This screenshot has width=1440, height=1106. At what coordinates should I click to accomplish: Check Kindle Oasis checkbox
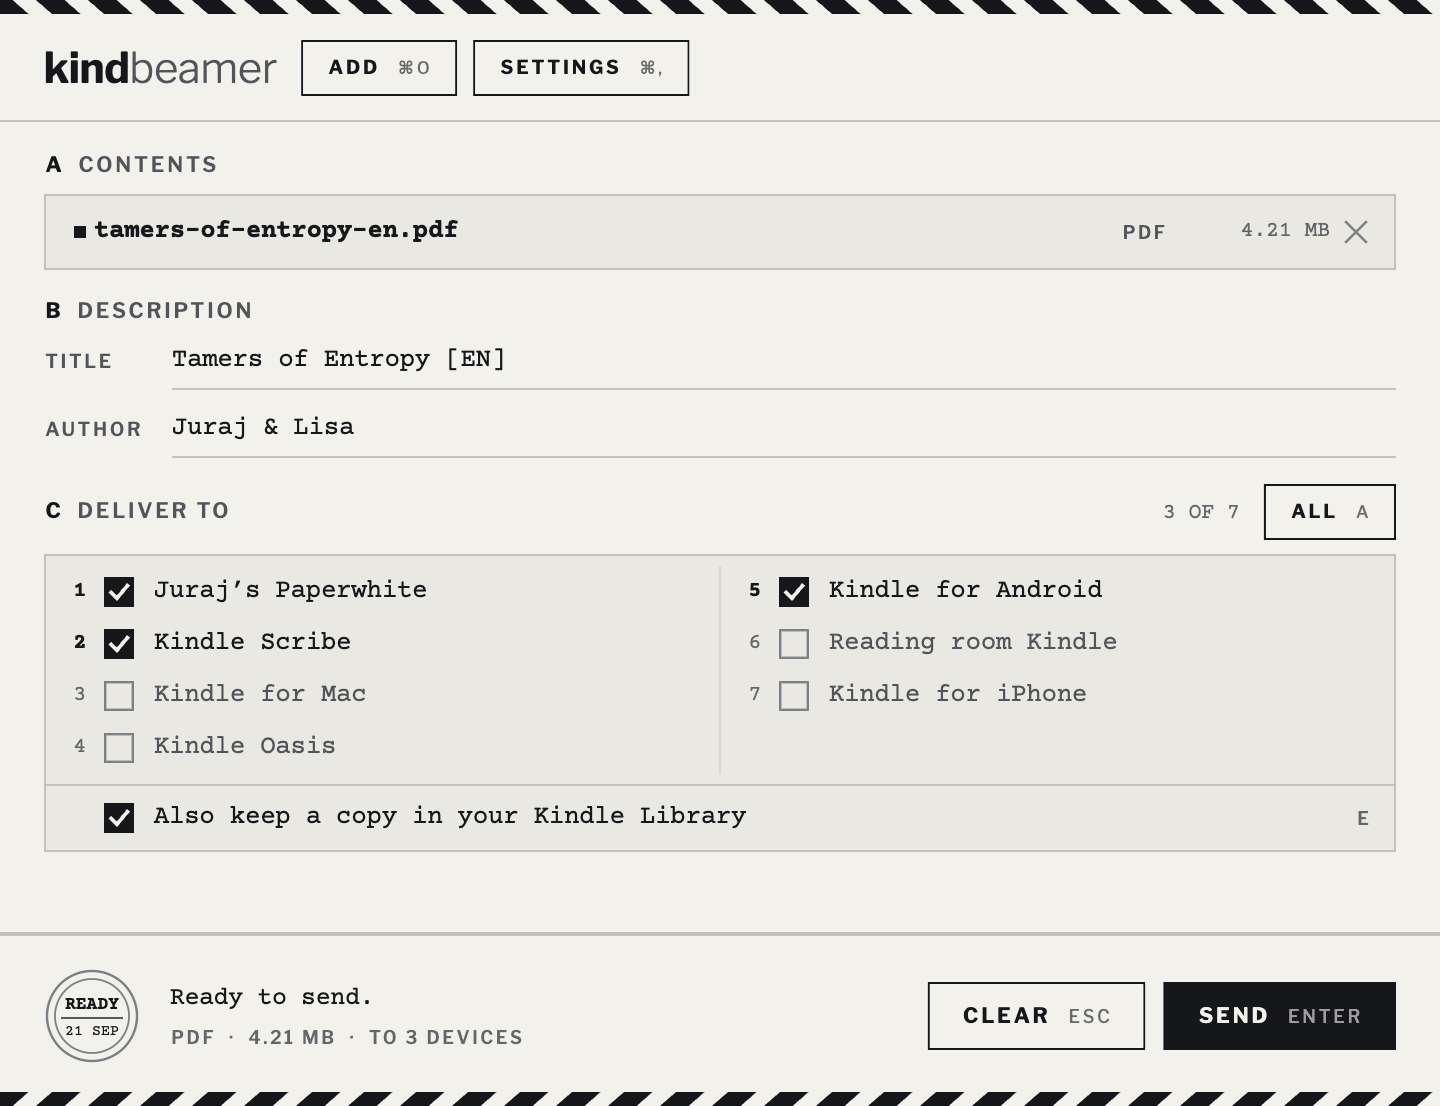[x=119, y=748]
